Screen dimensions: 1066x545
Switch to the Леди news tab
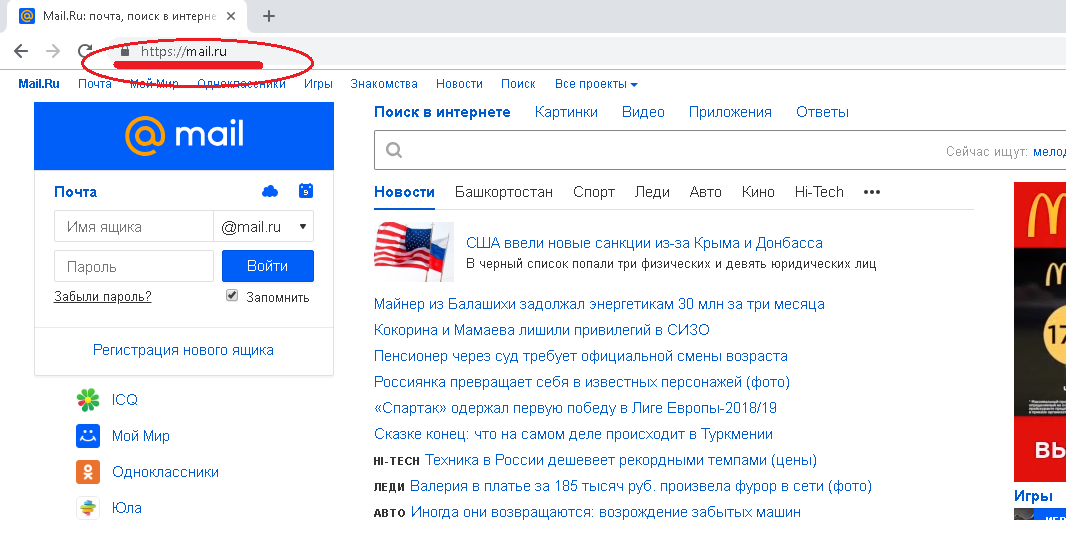pyautogui.click(x=652, y=192)
